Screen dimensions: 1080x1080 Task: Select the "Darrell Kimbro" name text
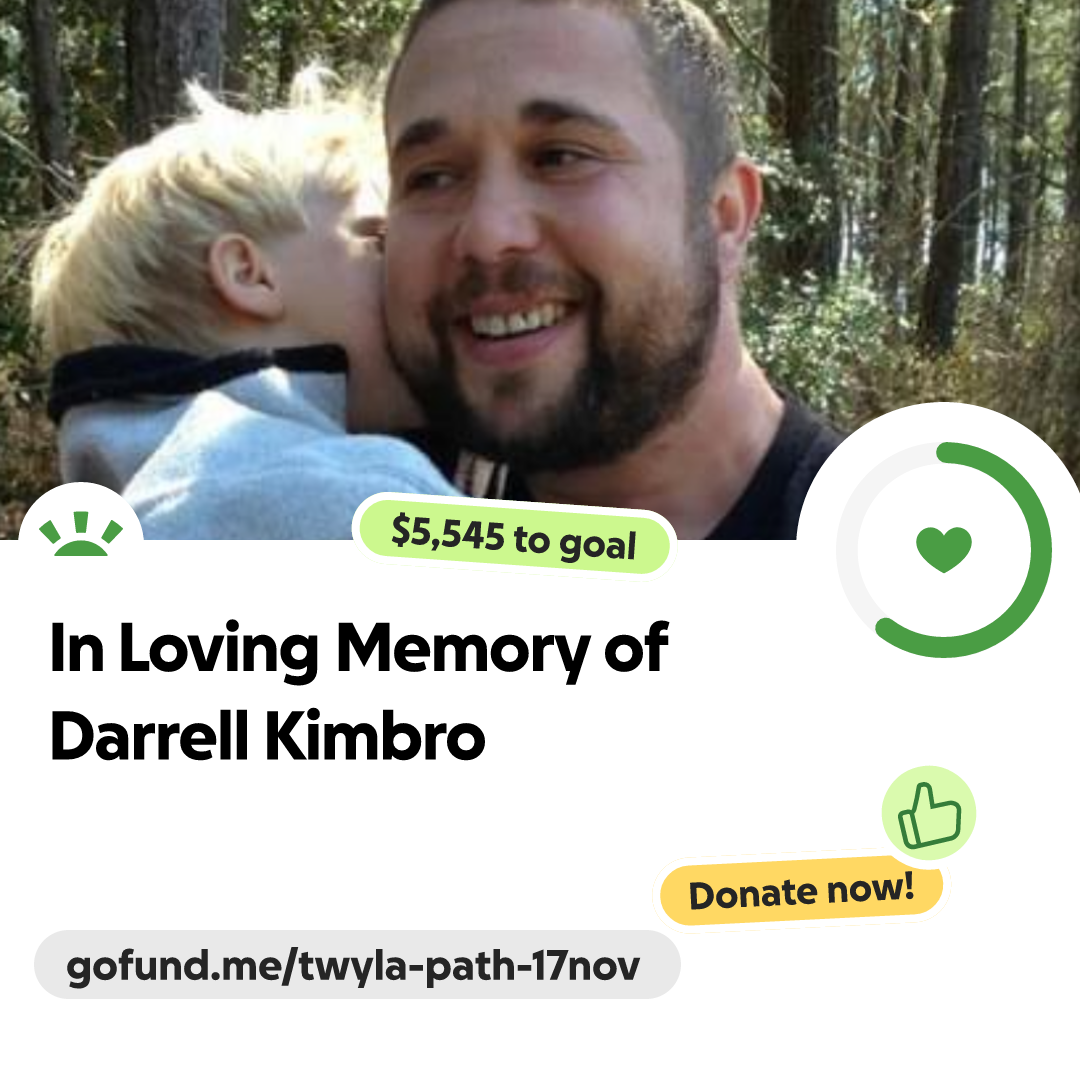[267, 736]
